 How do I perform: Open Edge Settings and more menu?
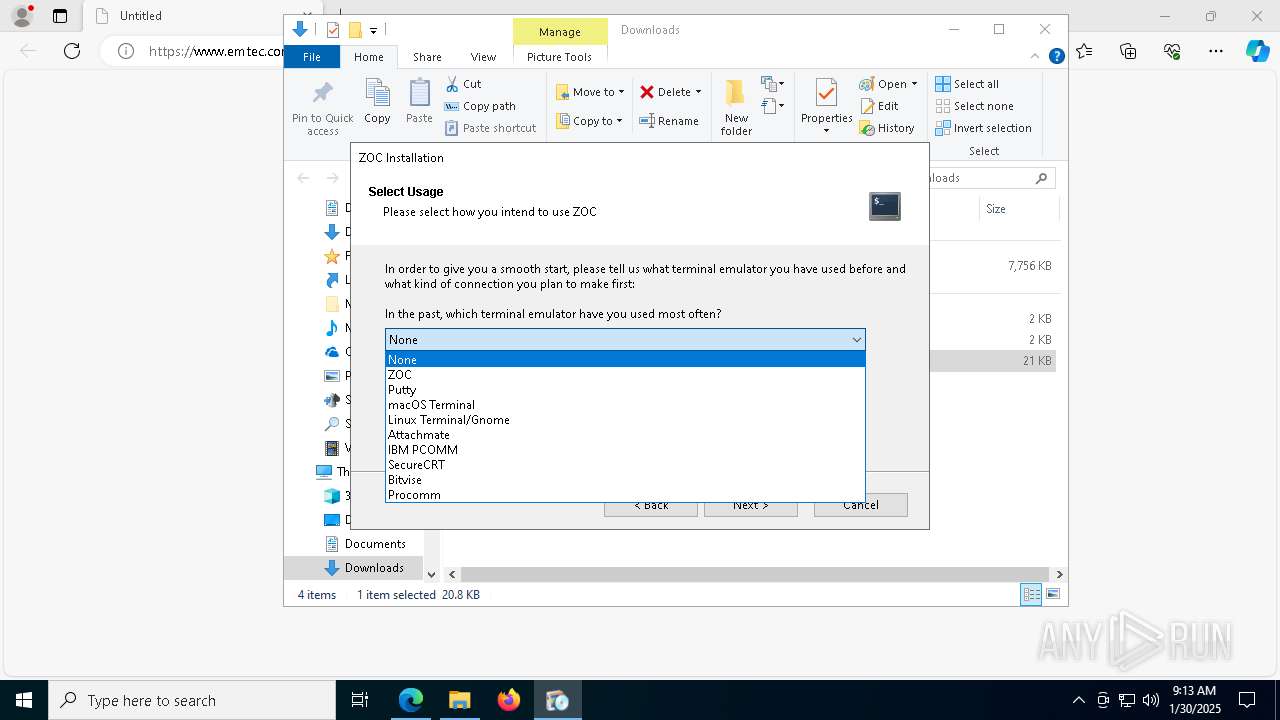coord(1215,51)
